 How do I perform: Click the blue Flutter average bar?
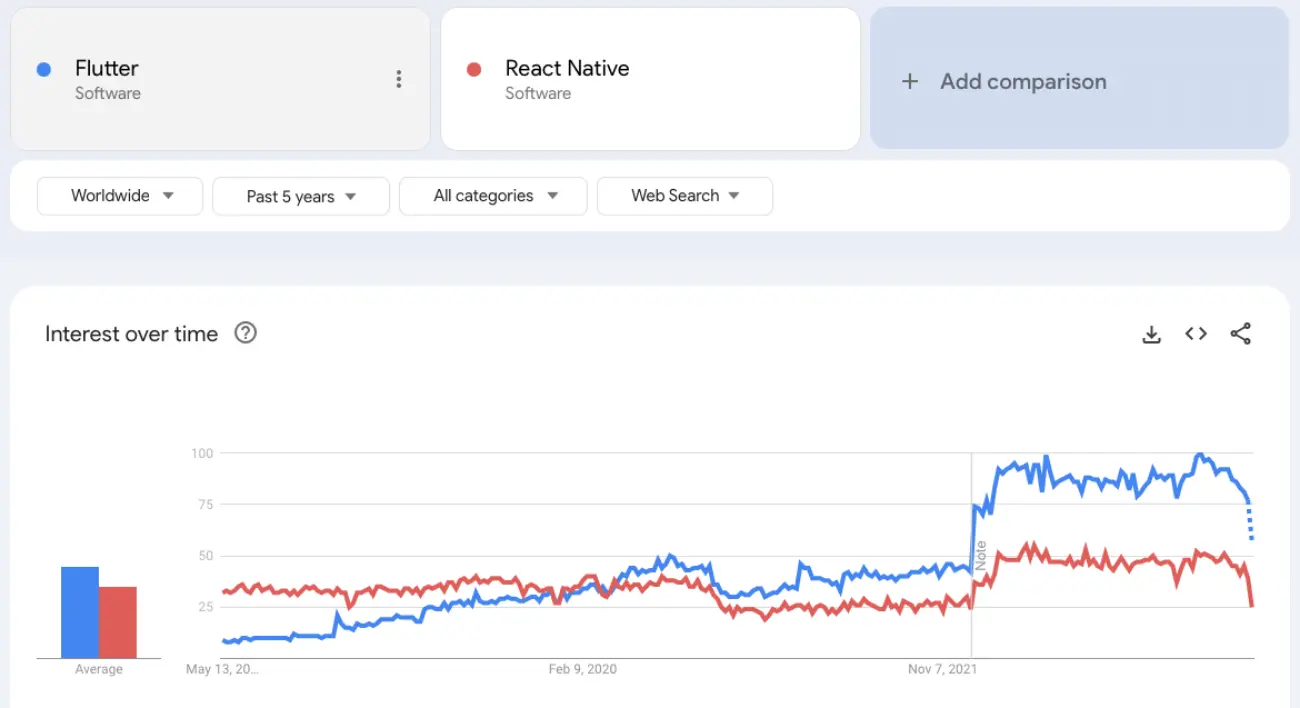coord(80,612)
